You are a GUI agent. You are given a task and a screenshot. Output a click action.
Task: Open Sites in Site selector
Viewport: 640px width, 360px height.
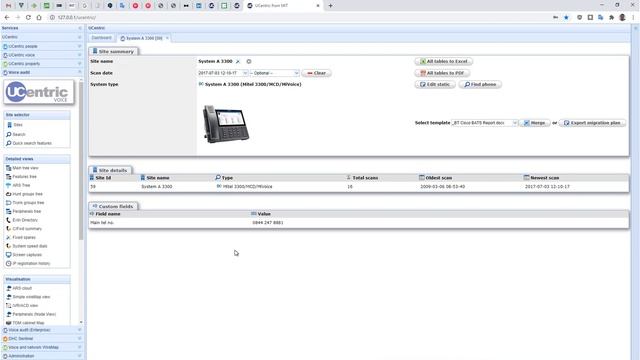[18, 125]
